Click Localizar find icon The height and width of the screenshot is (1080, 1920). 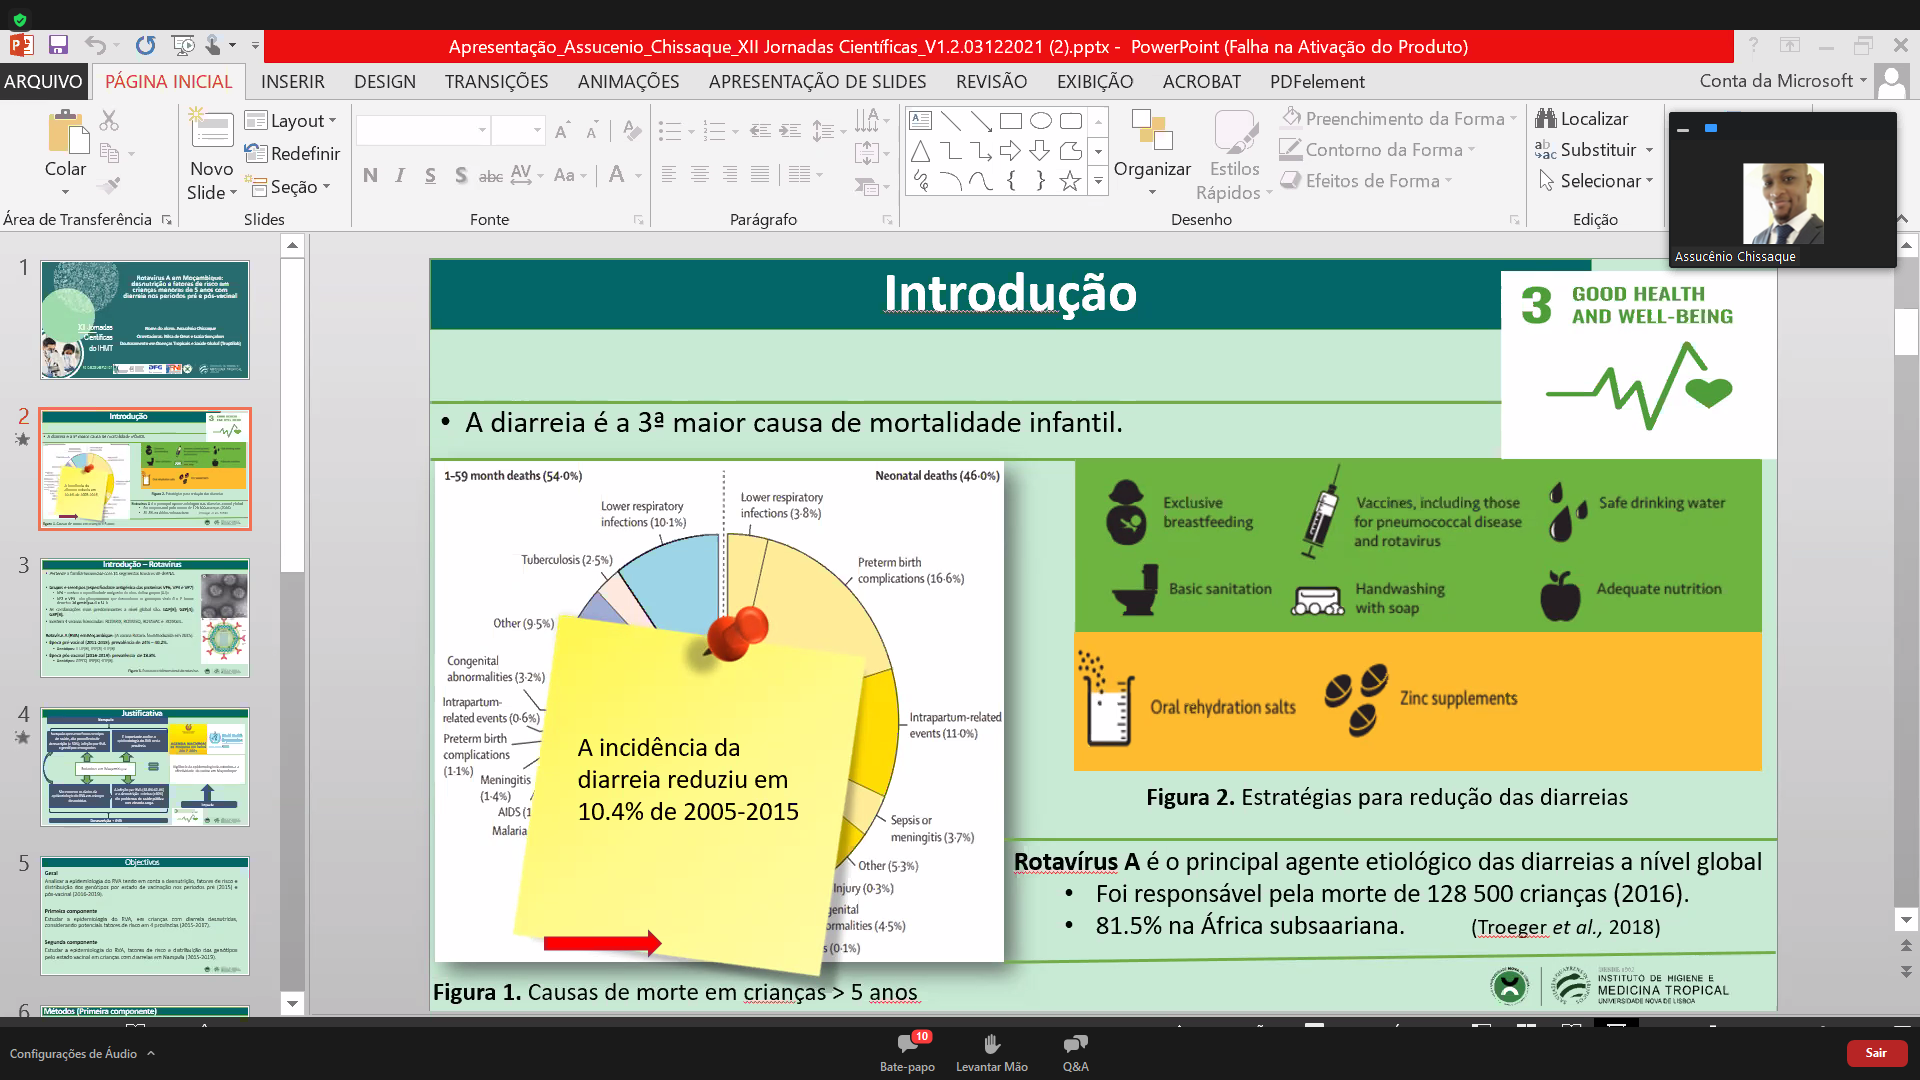pos(1547,118)
